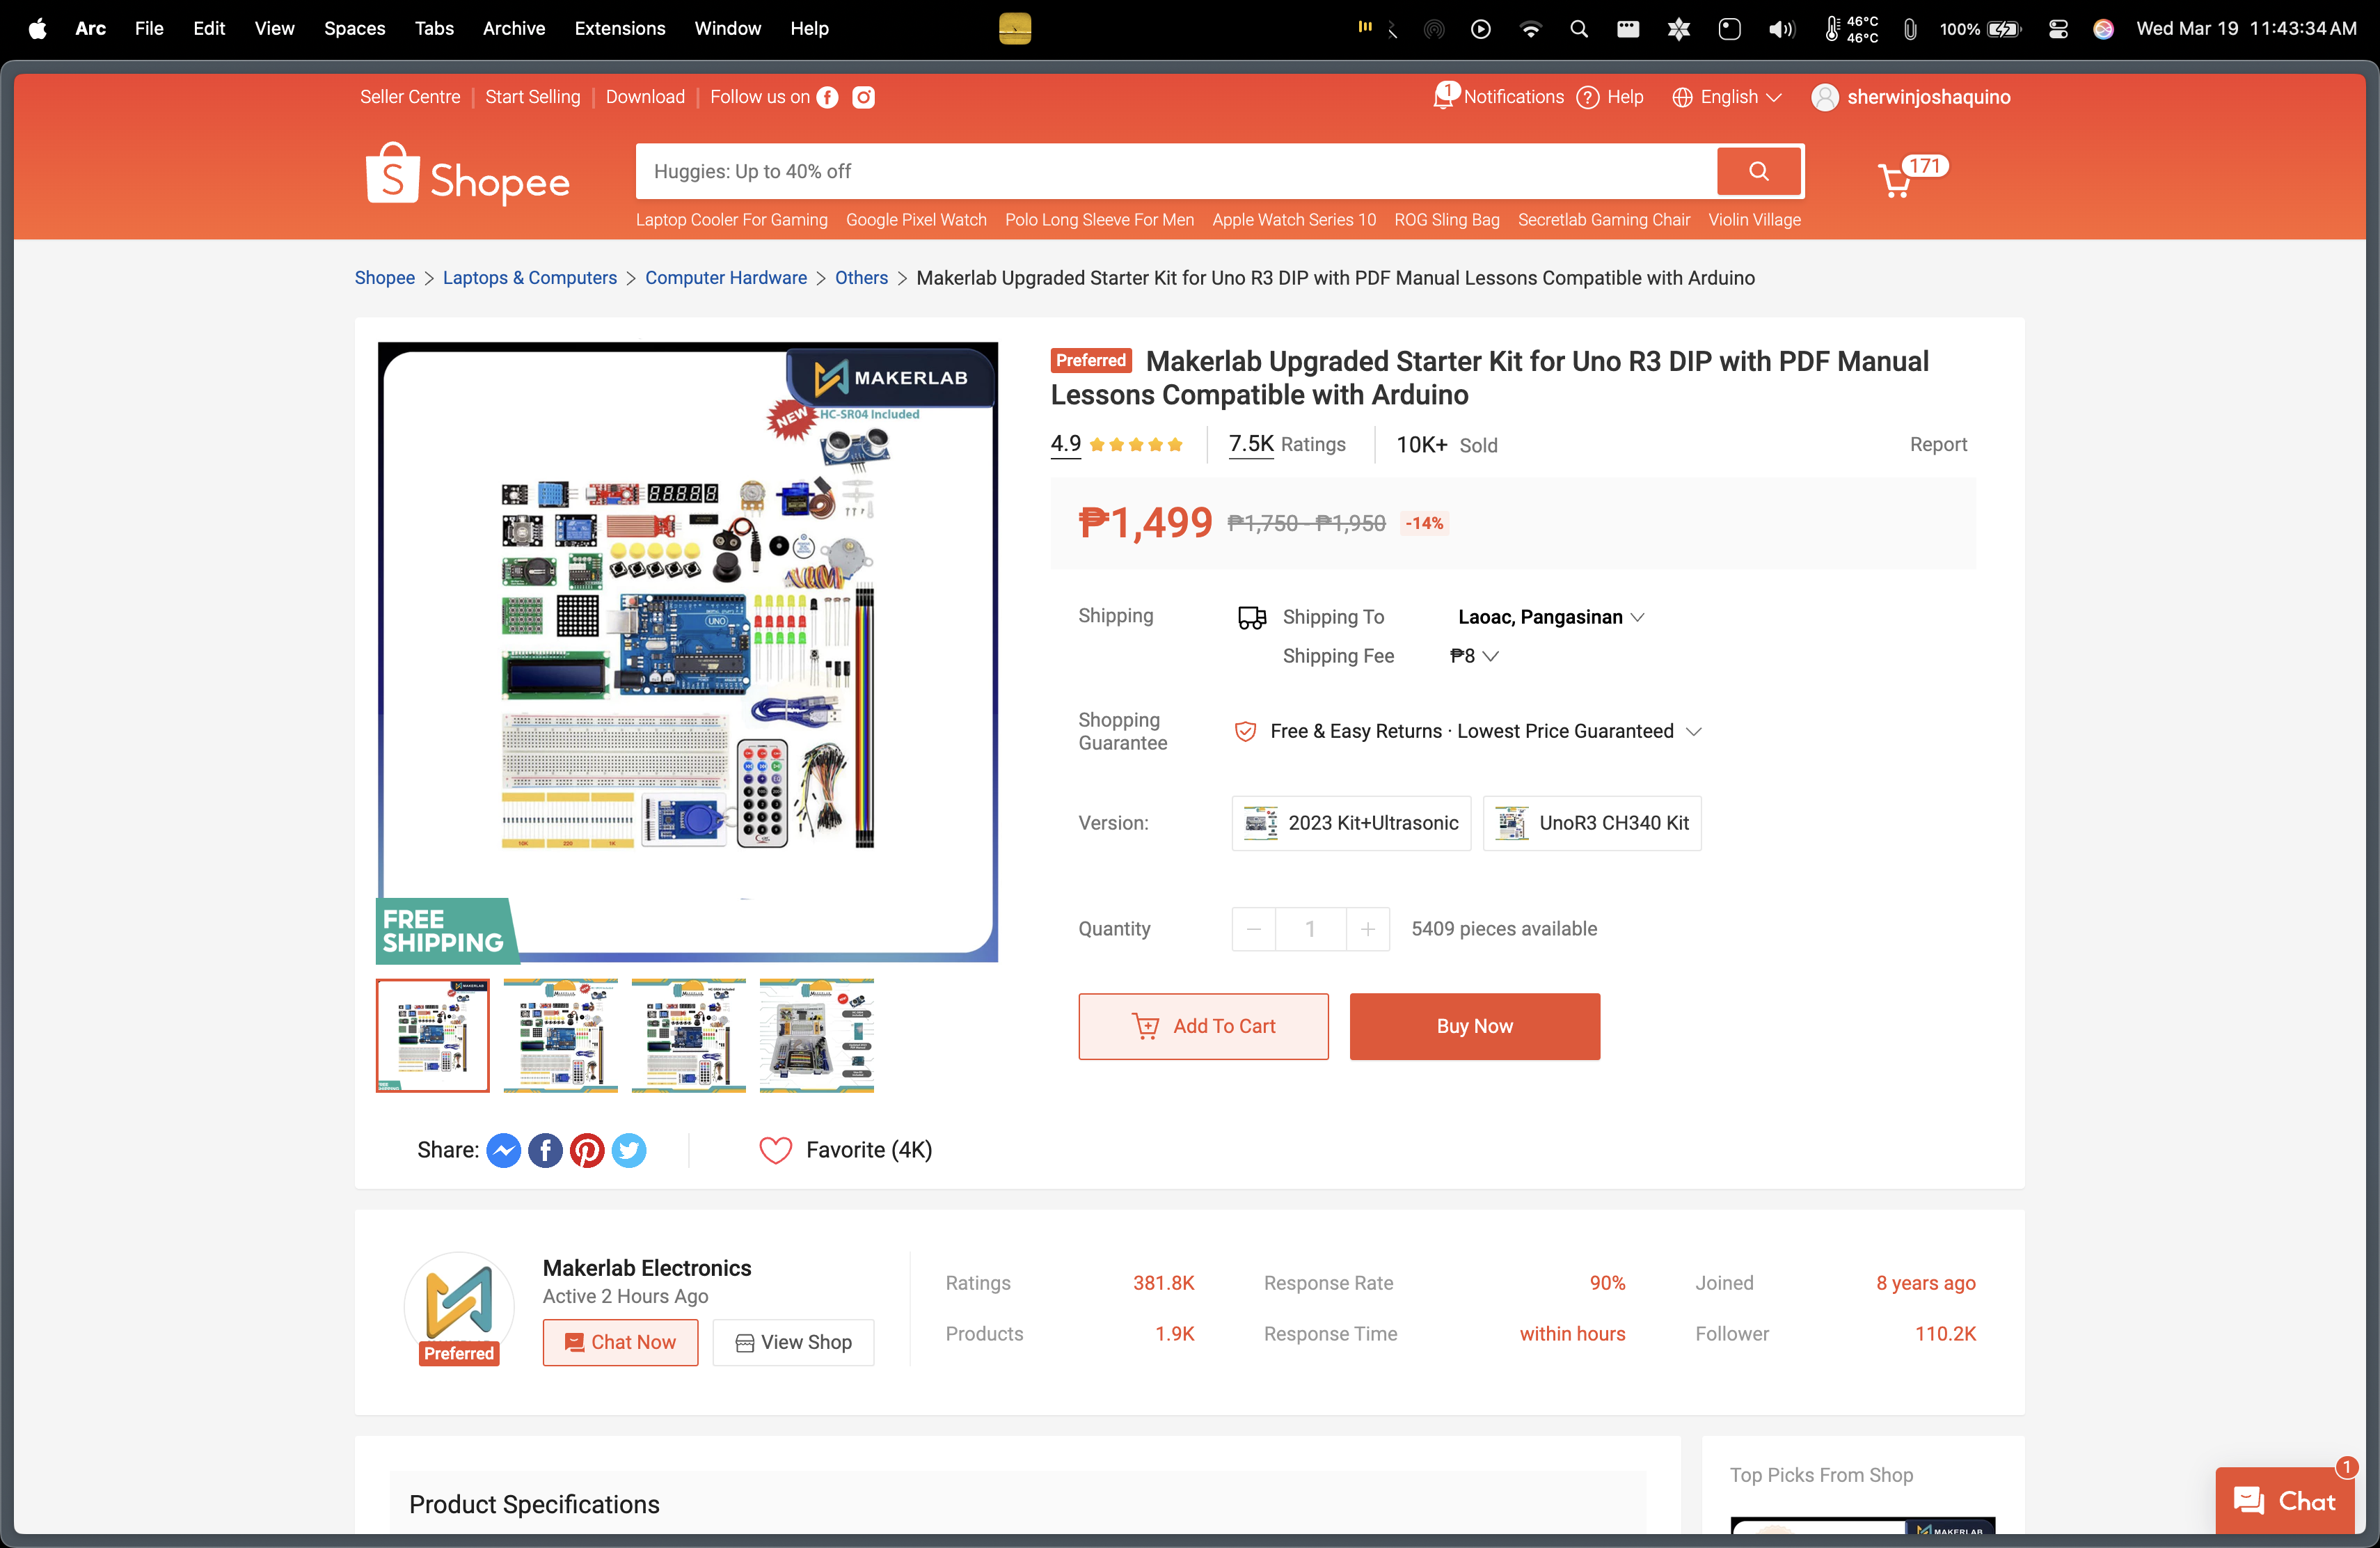Search suggestion Apple Watch Series 10
Image resolution: width=2380 pixels, height=1548 pixels.
[x=1294, y=220]
